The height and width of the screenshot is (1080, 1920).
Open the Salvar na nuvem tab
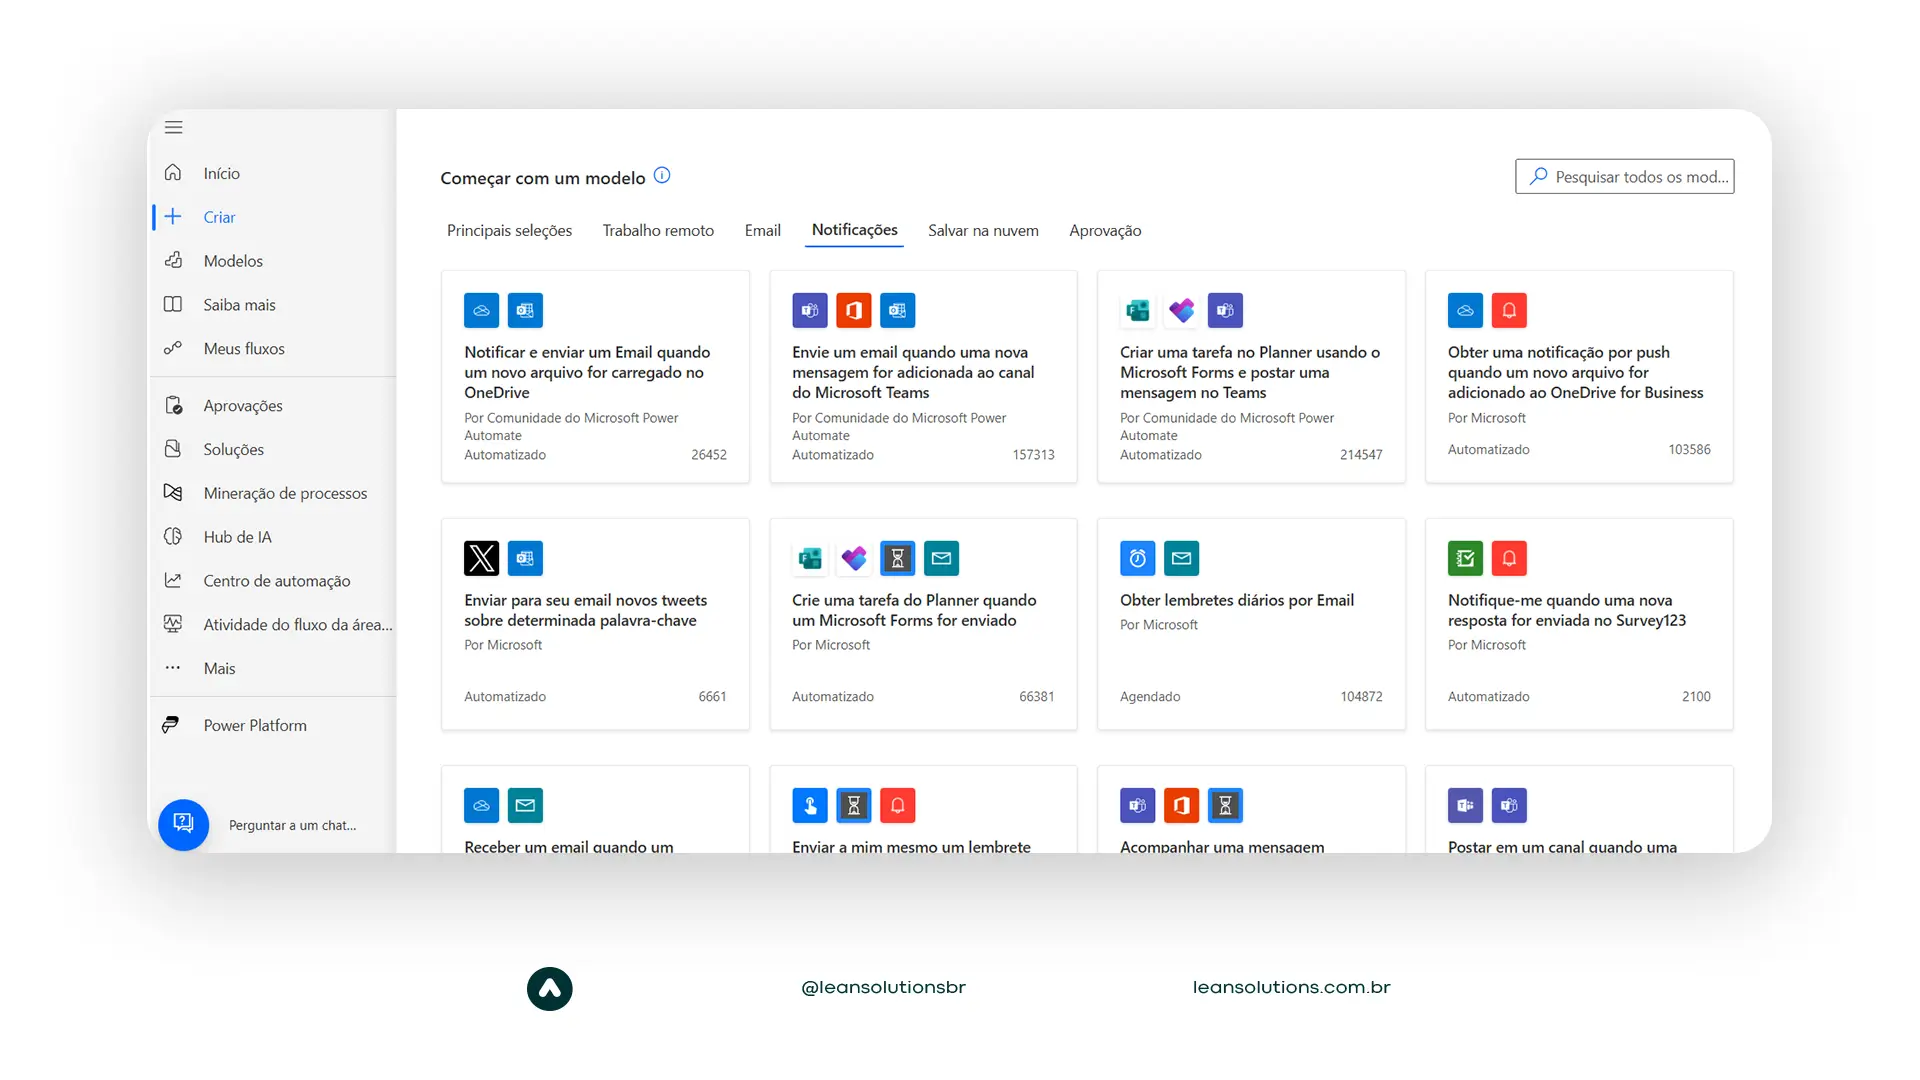[983, 230]
